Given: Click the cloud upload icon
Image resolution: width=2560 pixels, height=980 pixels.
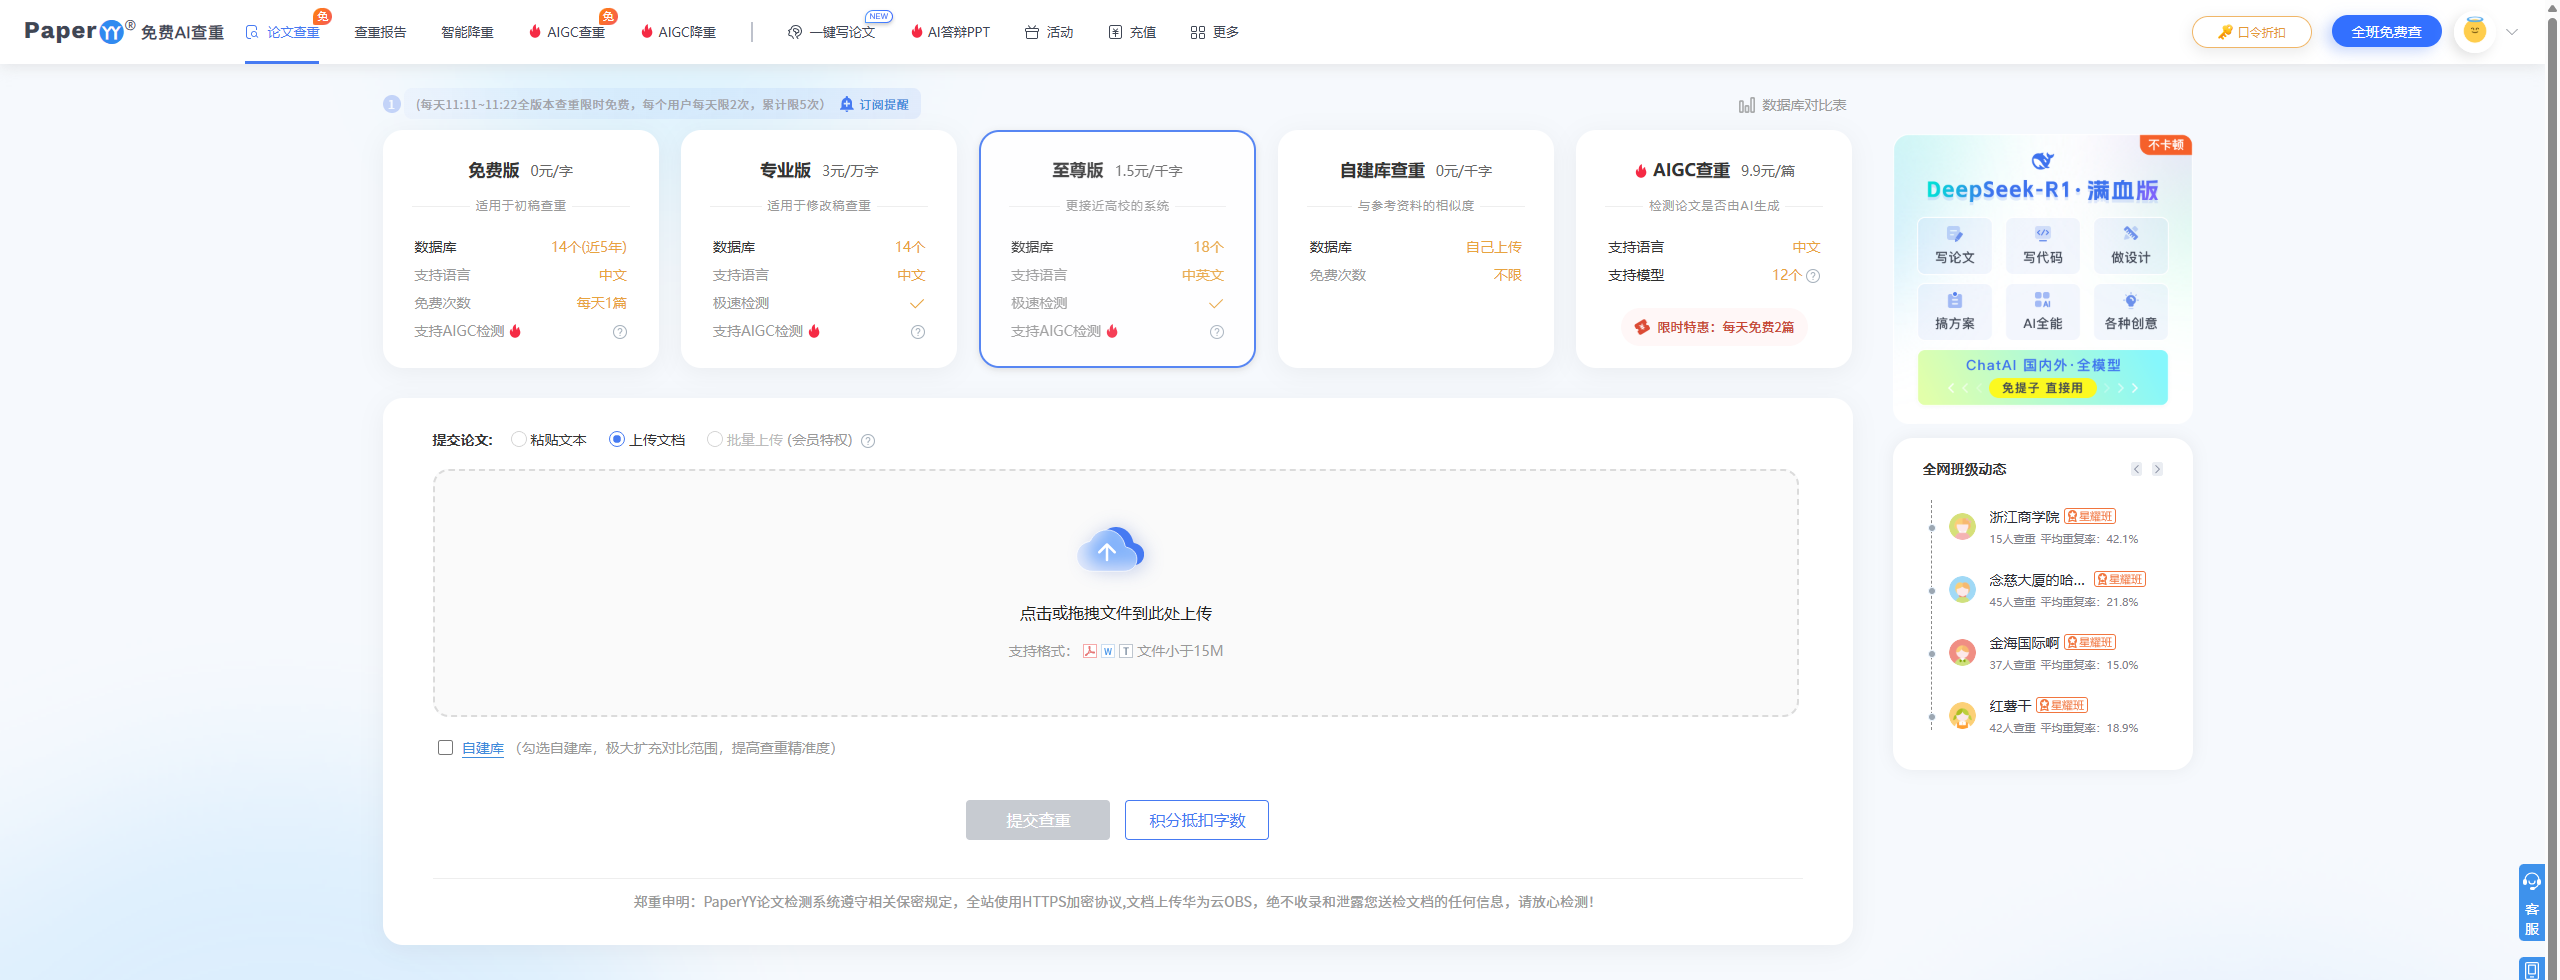Looking at the screenshot, I should click(1110, 549).
